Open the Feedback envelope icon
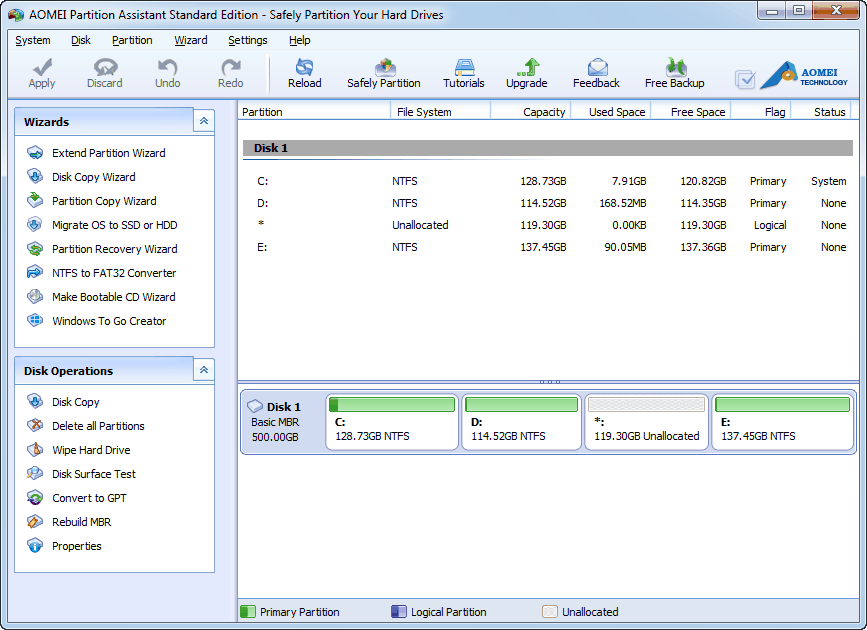The image size is (867, 630). pyautogui.click(x=598, y=67)
